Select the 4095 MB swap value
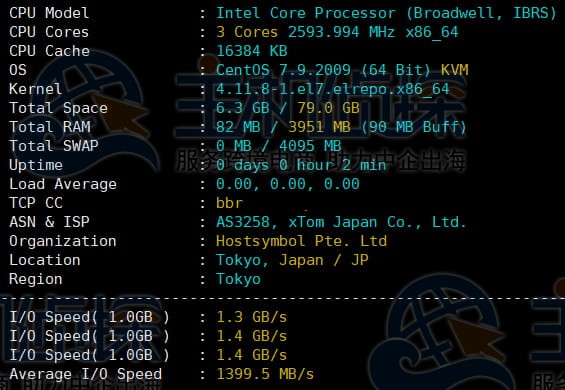This screenshot has width=565, height=390. tap(310, 146)
